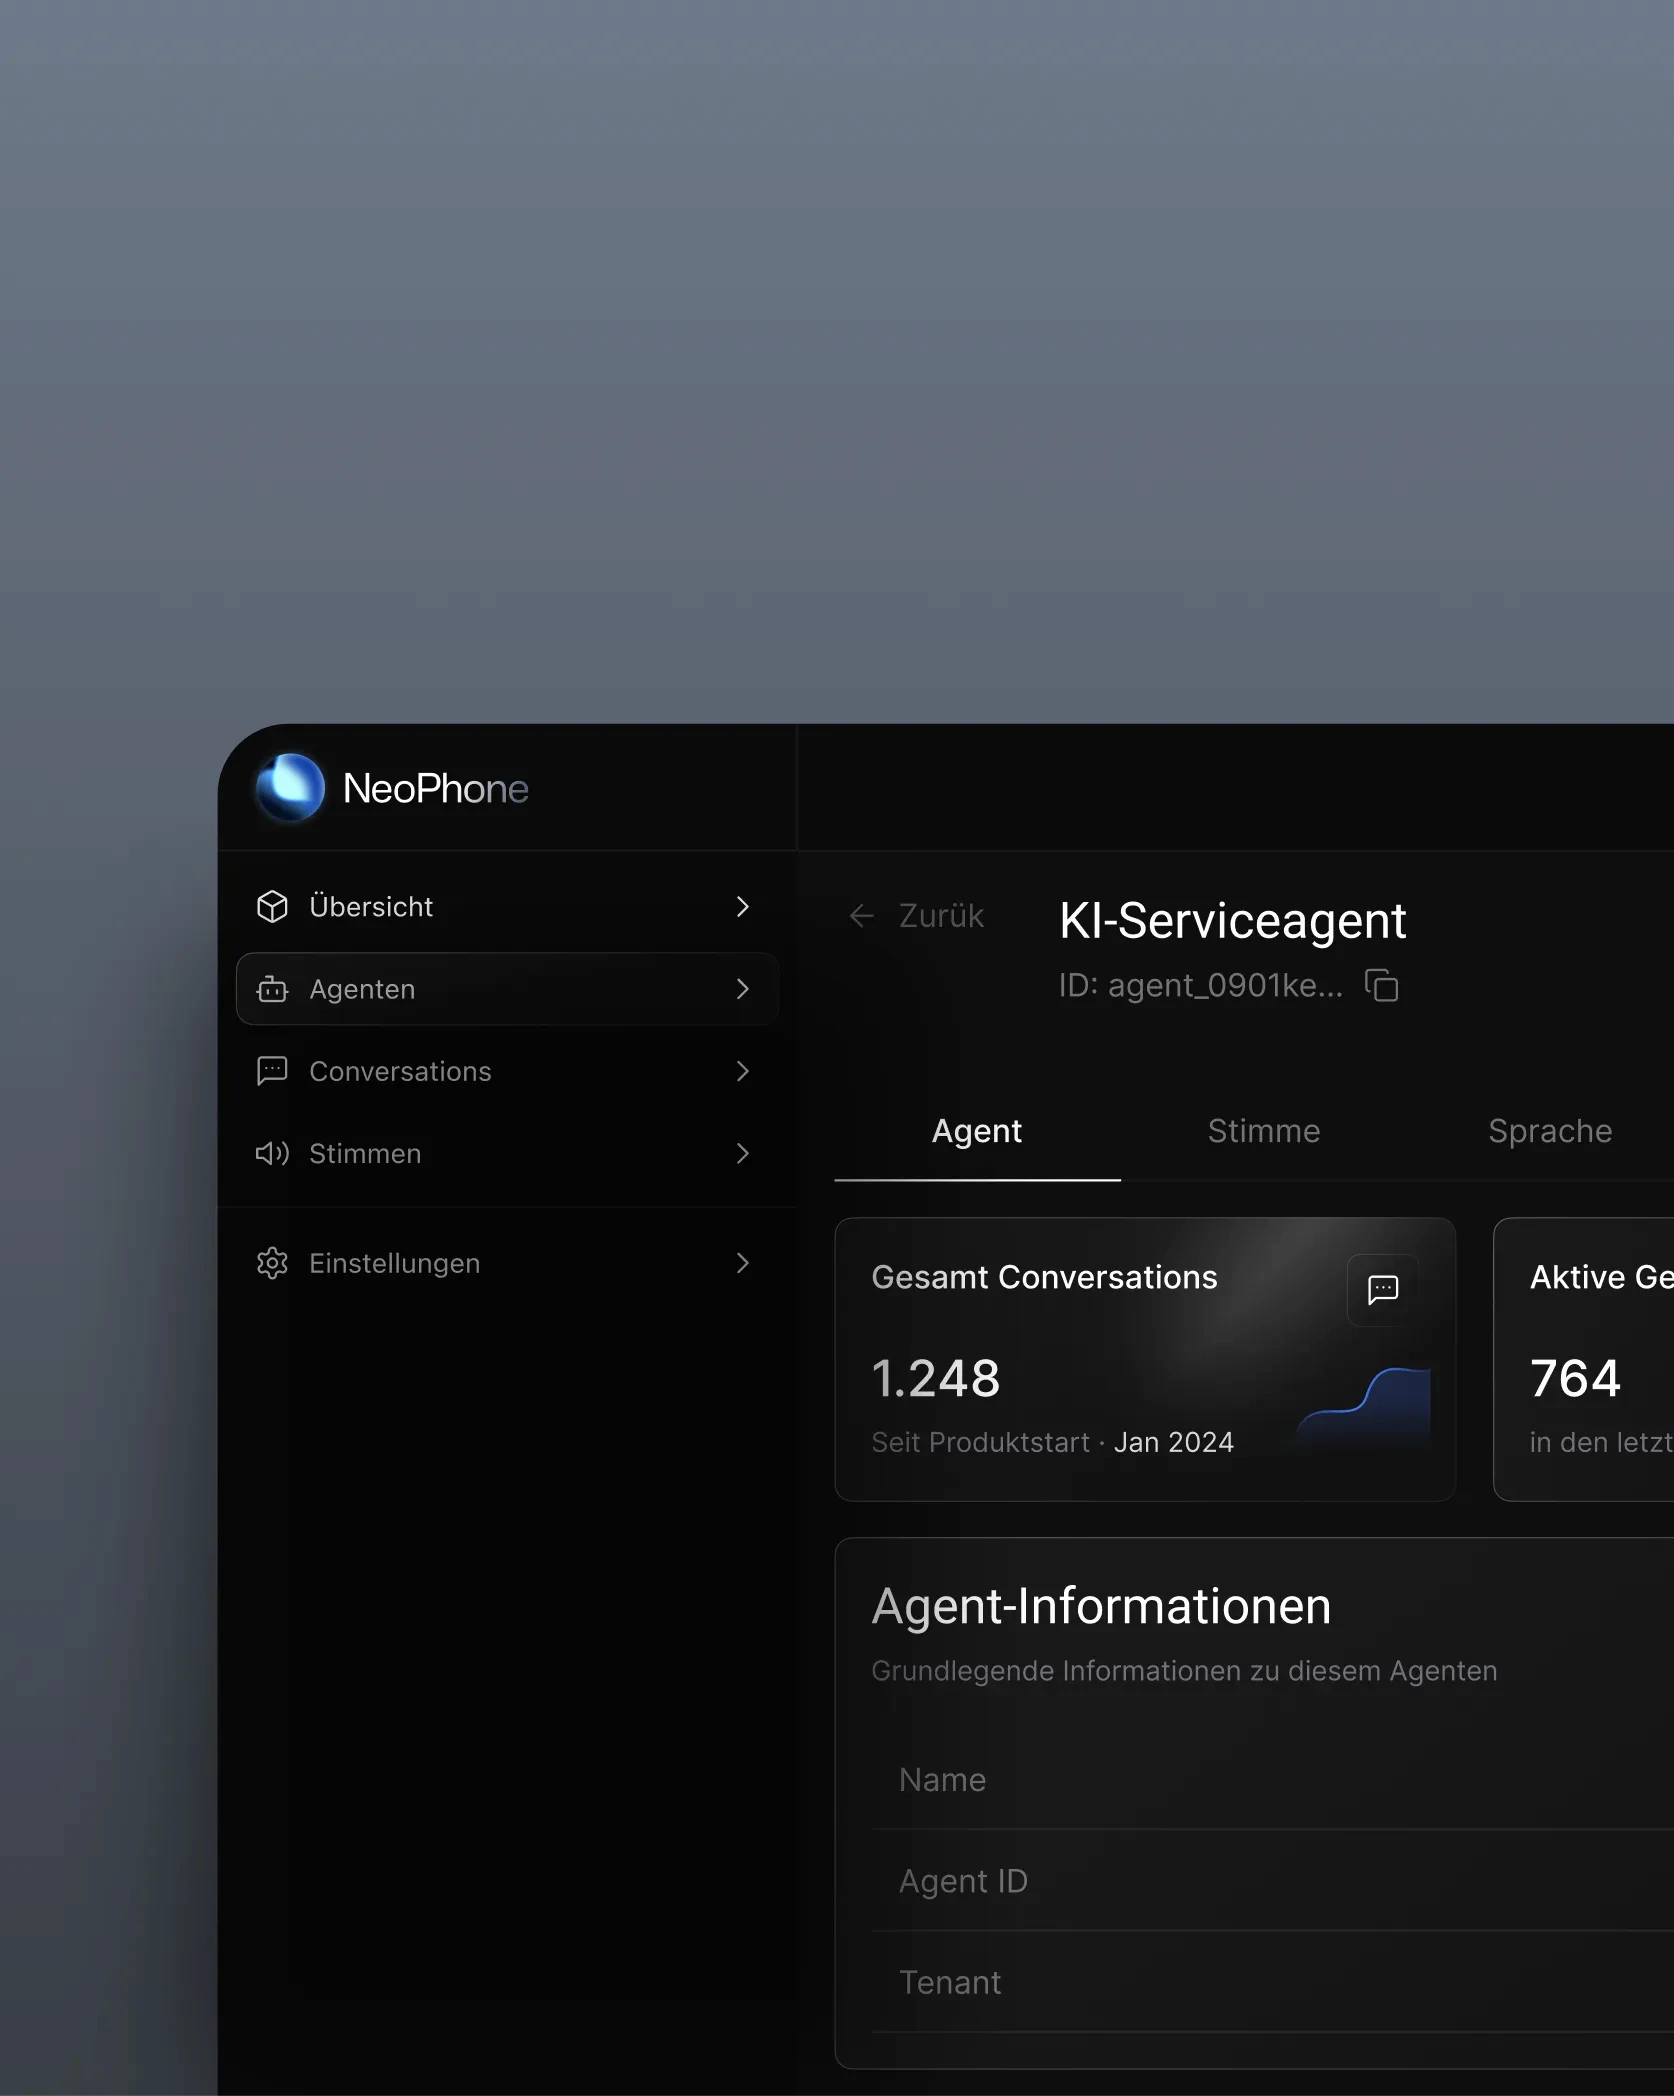Click the ID: agent_0901ke... text
Screen dimensions: 1674x2096
1201,985
